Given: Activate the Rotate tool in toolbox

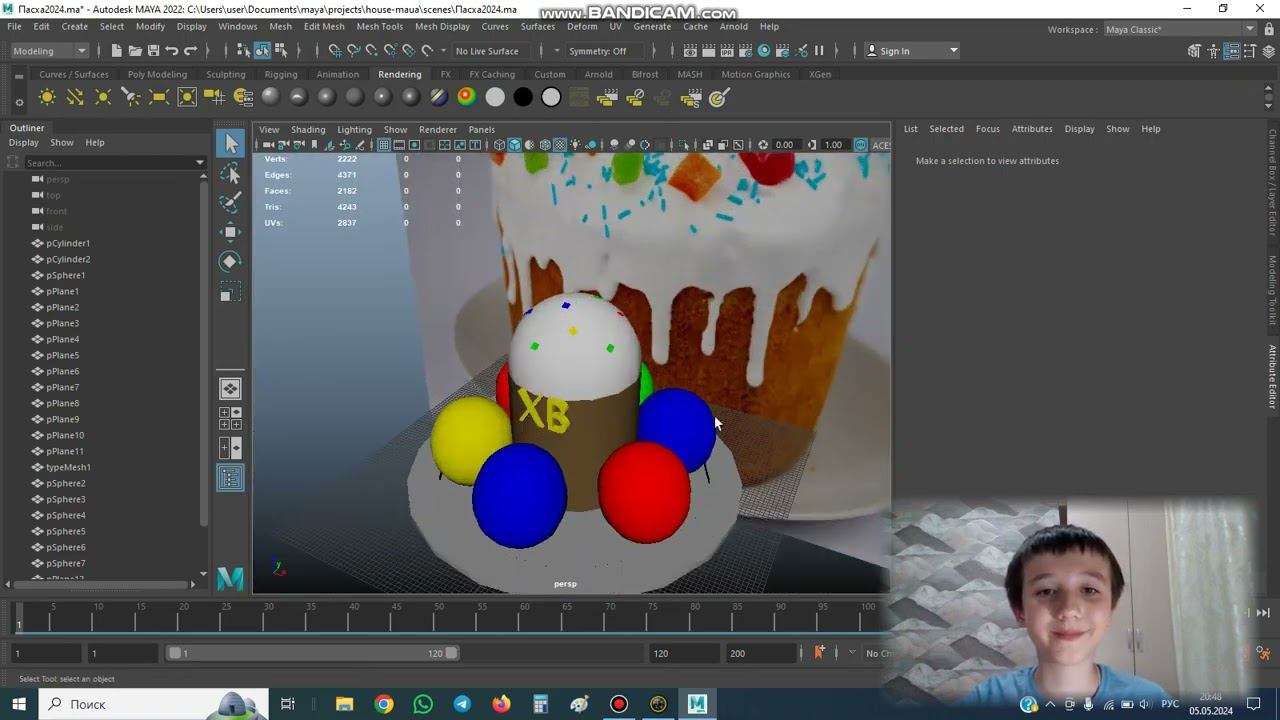Looking at the screenshot, I should point(231,262).
